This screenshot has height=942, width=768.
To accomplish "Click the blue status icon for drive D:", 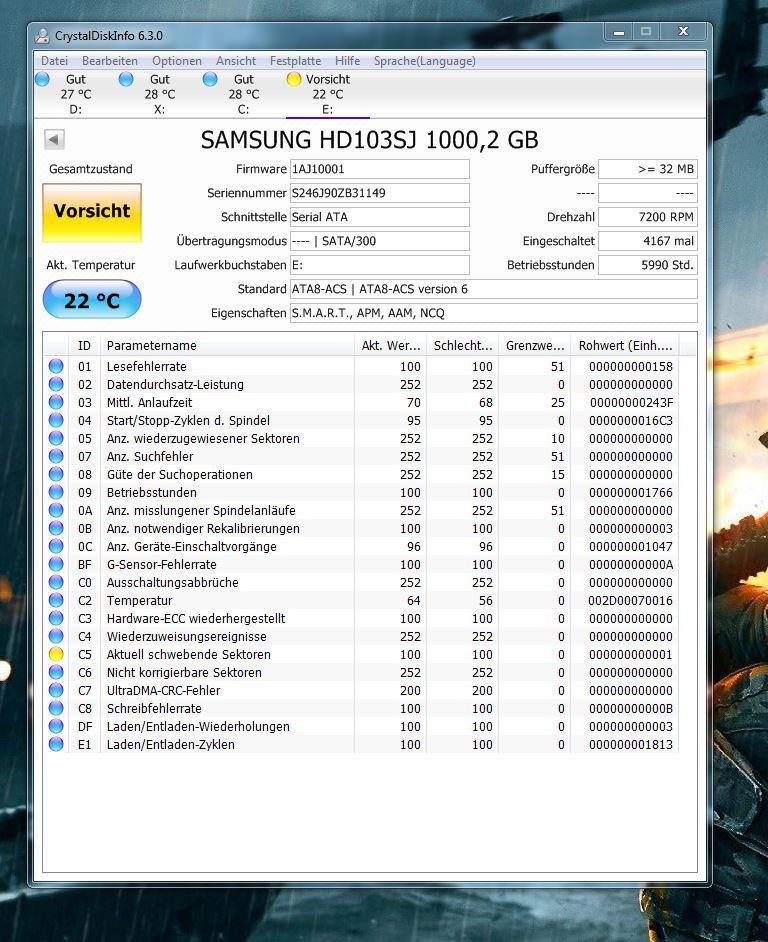I will coord(43,79).
